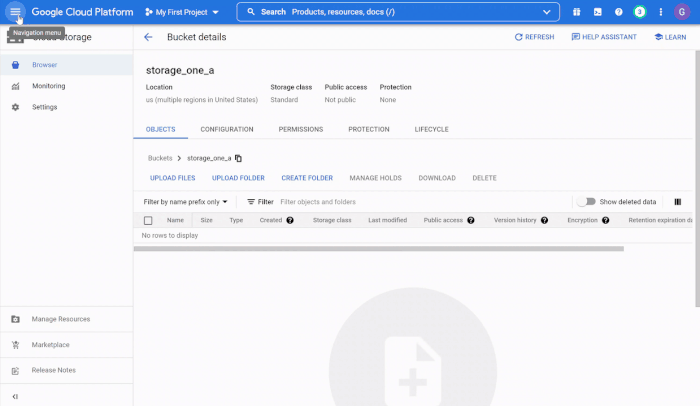Screen dimensions: 700x406
Task: Switch to the Permissions tab
Action: (x=301, y=129)
